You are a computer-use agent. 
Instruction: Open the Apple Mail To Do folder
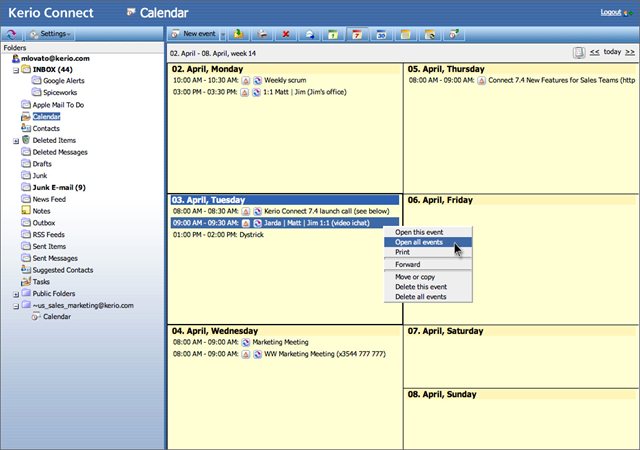click(x=58, y=105)
